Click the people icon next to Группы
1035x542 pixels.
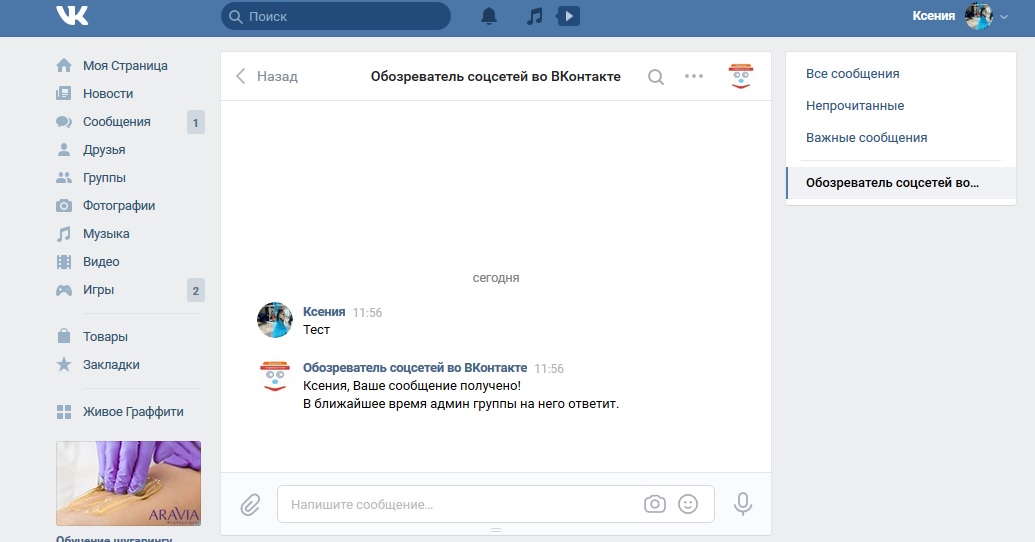point(64,178)
